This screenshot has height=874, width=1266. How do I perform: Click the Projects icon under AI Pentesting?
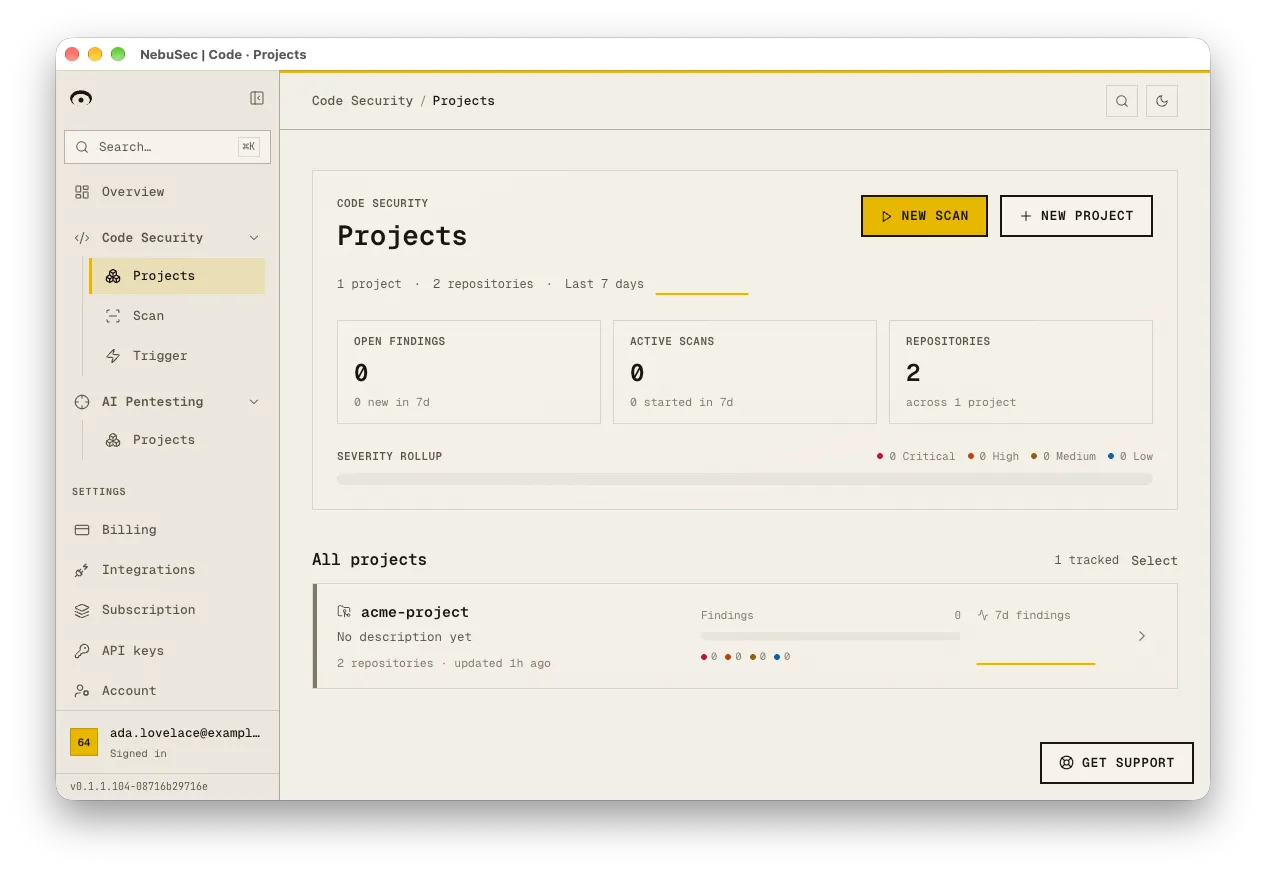coord(113,440)
